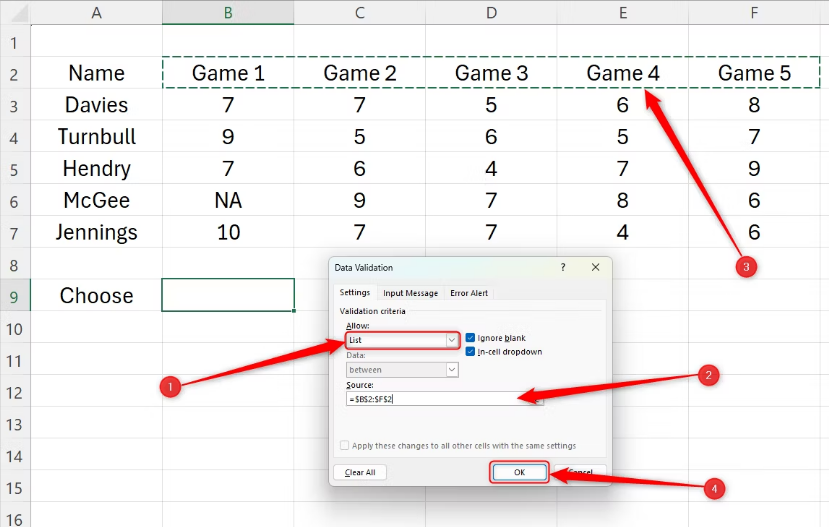Select row 2 header
Viewport: 829px width, 527px height.
pos(14,73)
